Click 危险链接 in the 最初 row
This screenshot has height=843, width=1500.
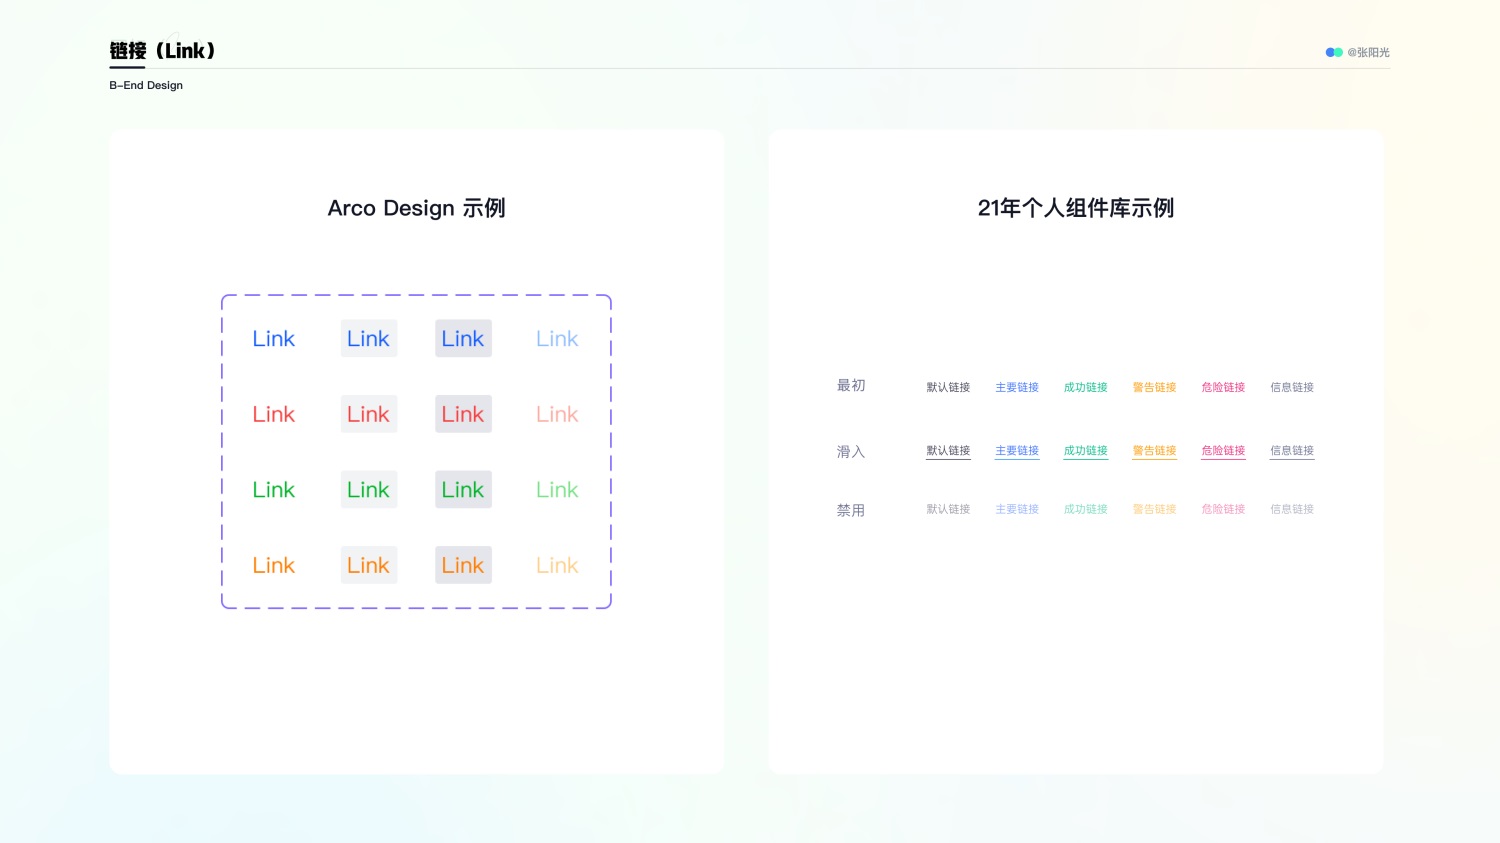[x=1223, y=387]
